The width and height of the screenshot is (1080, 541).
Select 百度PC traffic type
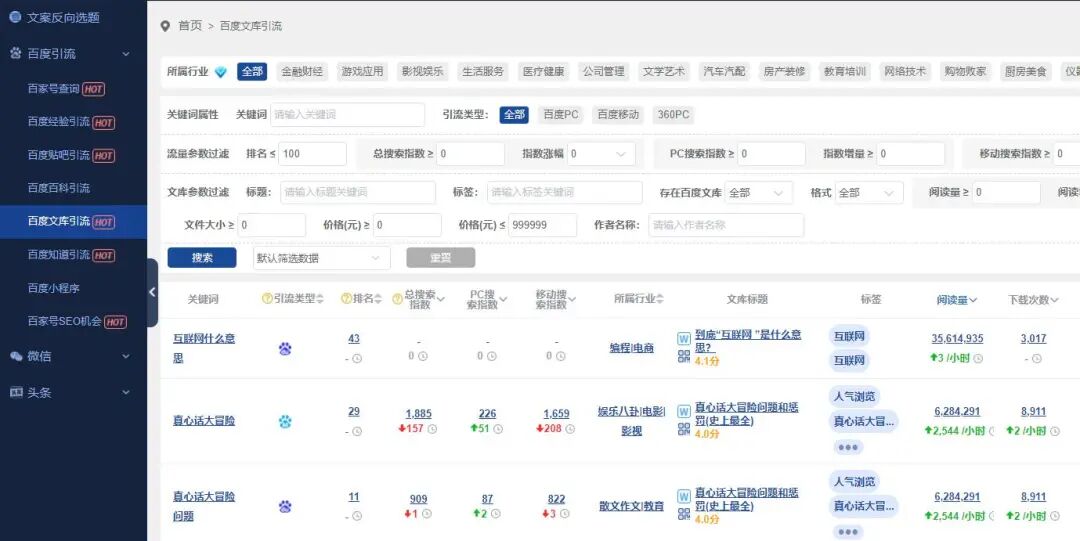click(x=561, y=115)
